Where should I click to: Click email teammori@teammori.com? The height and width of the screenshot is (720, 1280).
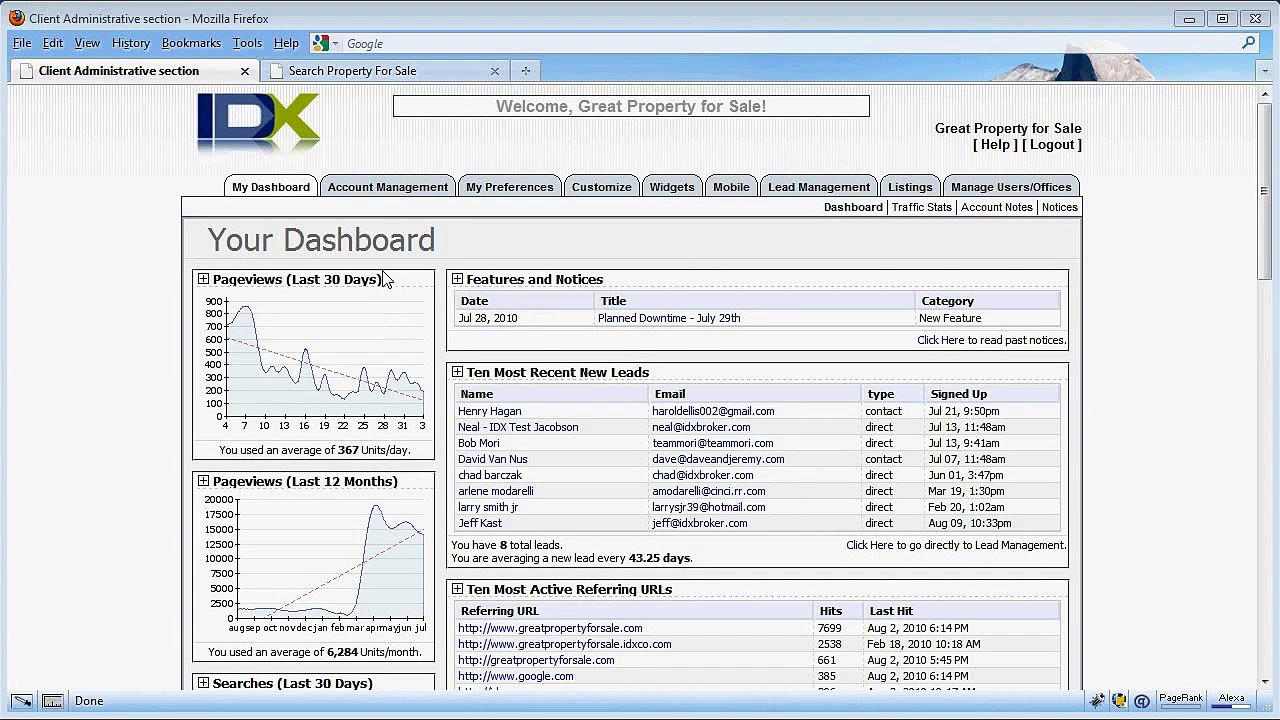[x=713, y=443]
